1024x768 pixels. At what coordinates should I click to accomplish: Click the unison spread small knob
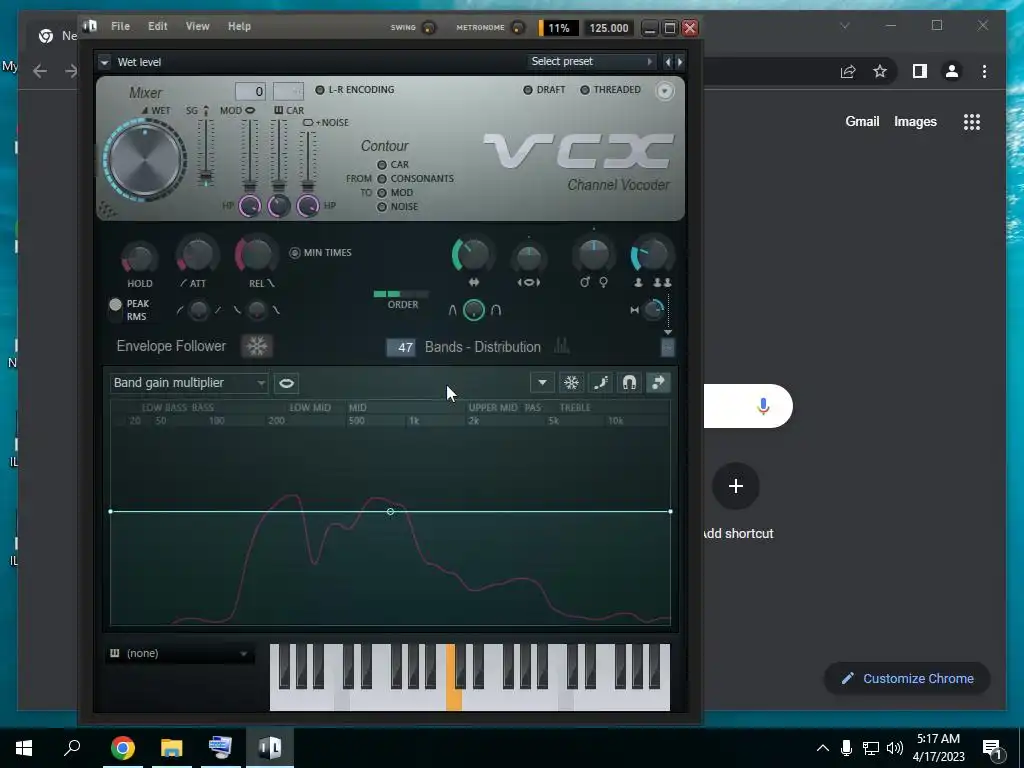coord(653,310)
